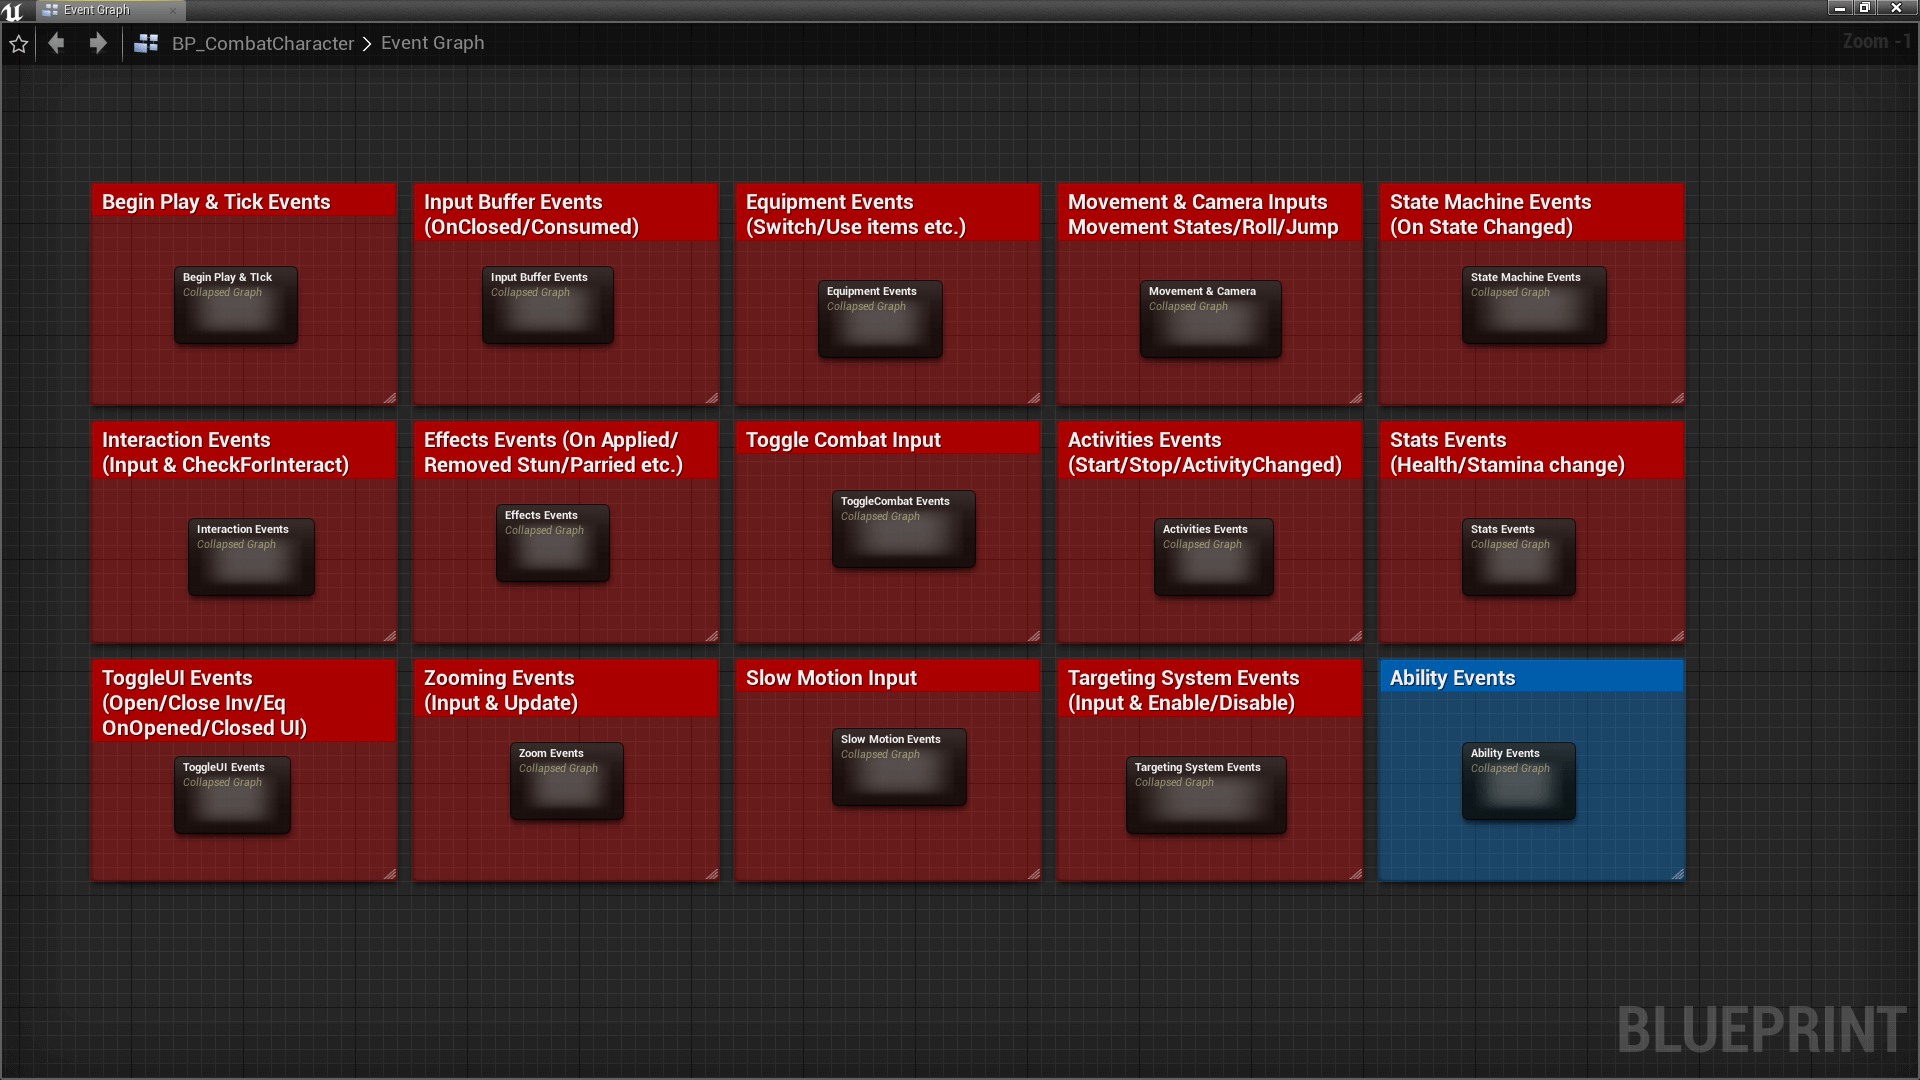The height and width of the screenshot is (1080, 1920).
Task: Click BP_CombatCharacter breadcrumb link
Action: click(x=262, y=43)
